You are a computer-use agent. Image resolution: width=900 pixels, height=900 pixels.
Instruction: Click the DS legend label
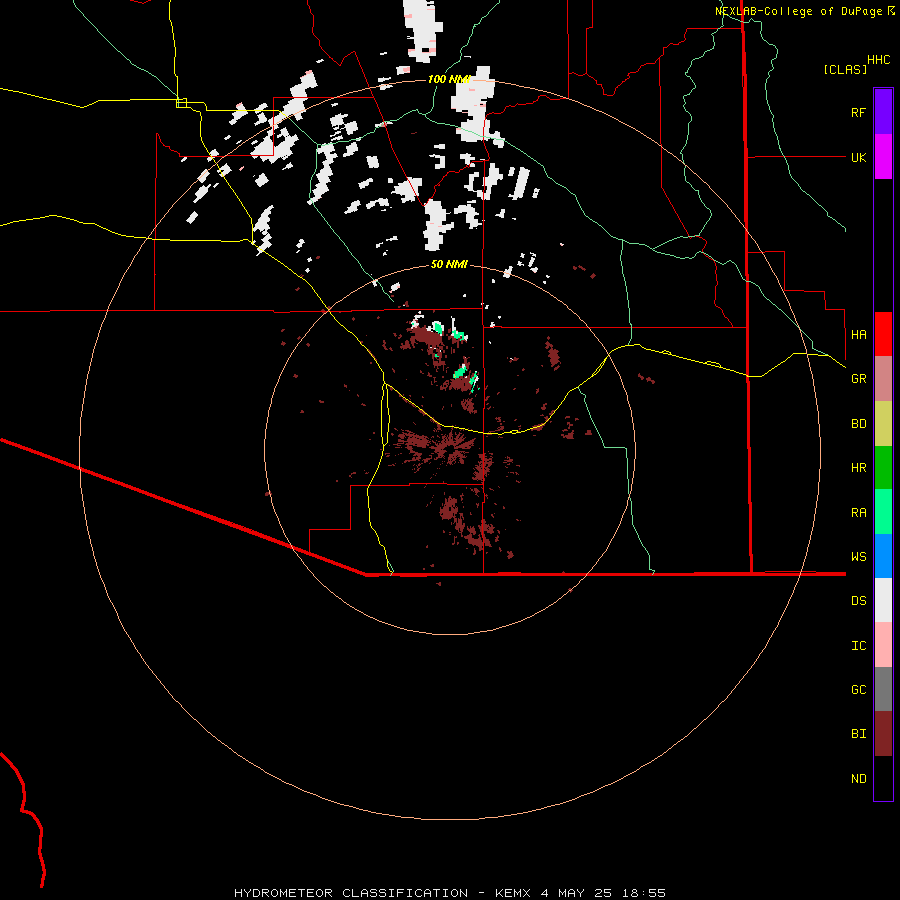click(858, 601)
